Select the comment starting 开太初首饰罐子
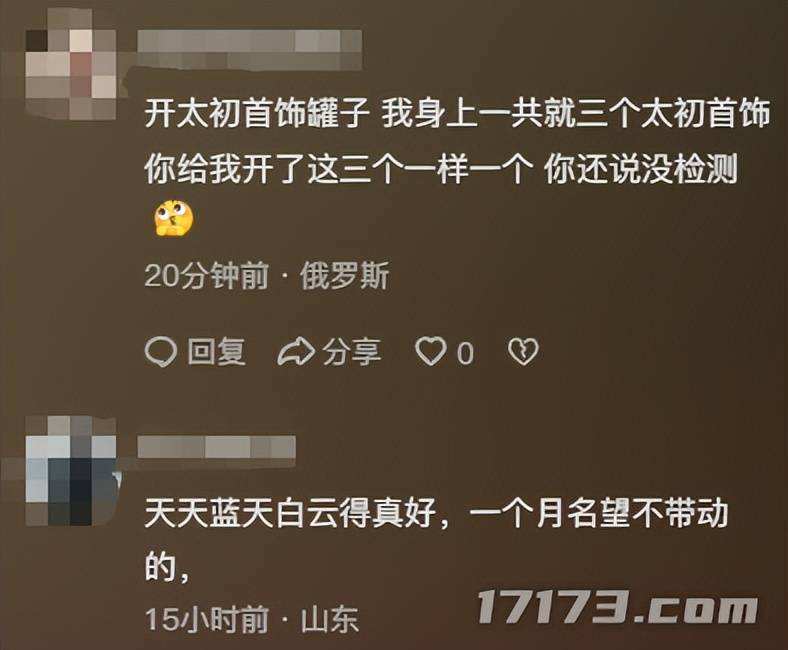 click(457, 168)
